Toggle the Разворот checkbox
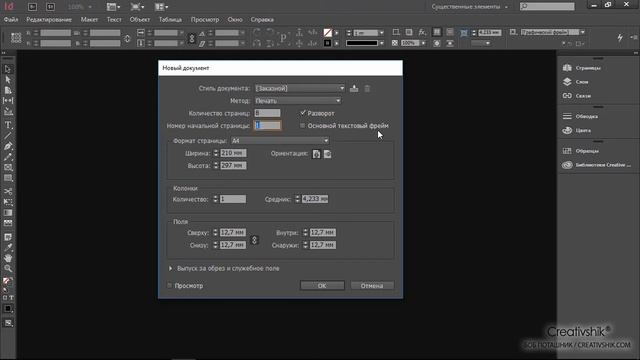 point(303,113)
